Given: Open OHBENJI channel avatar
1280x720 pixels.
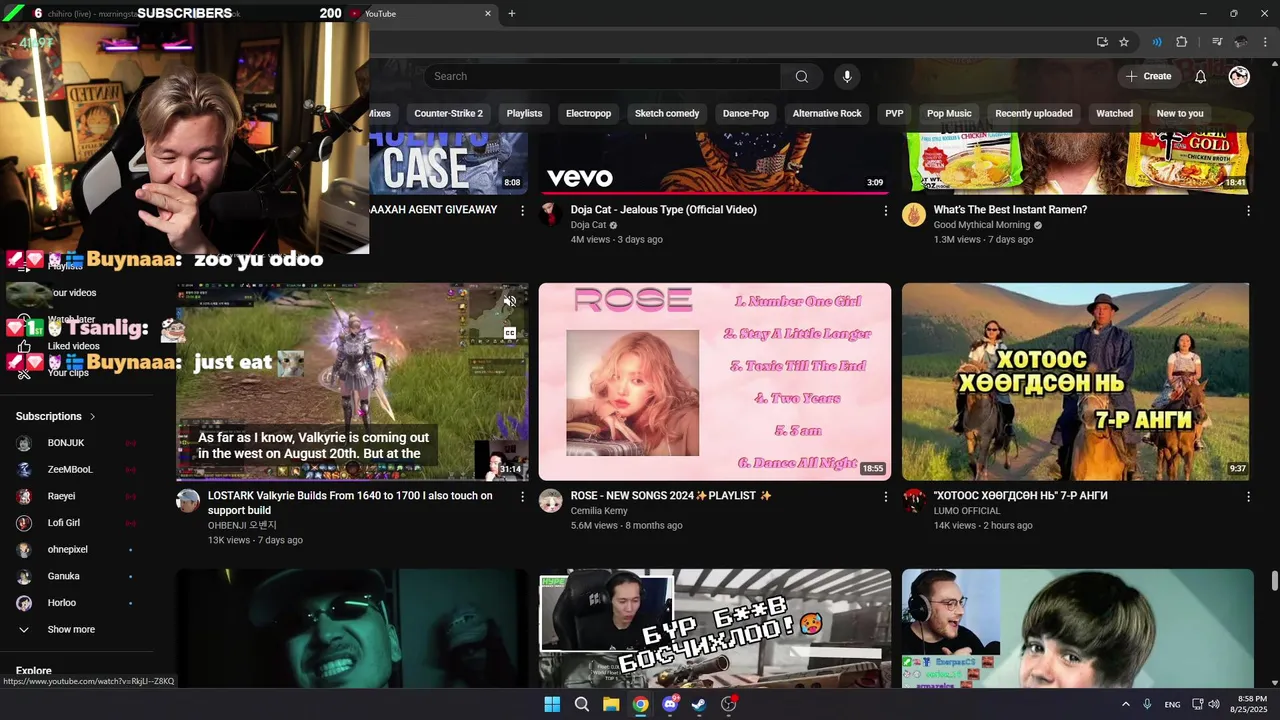Looking at the screenshot, I should 188,501.
